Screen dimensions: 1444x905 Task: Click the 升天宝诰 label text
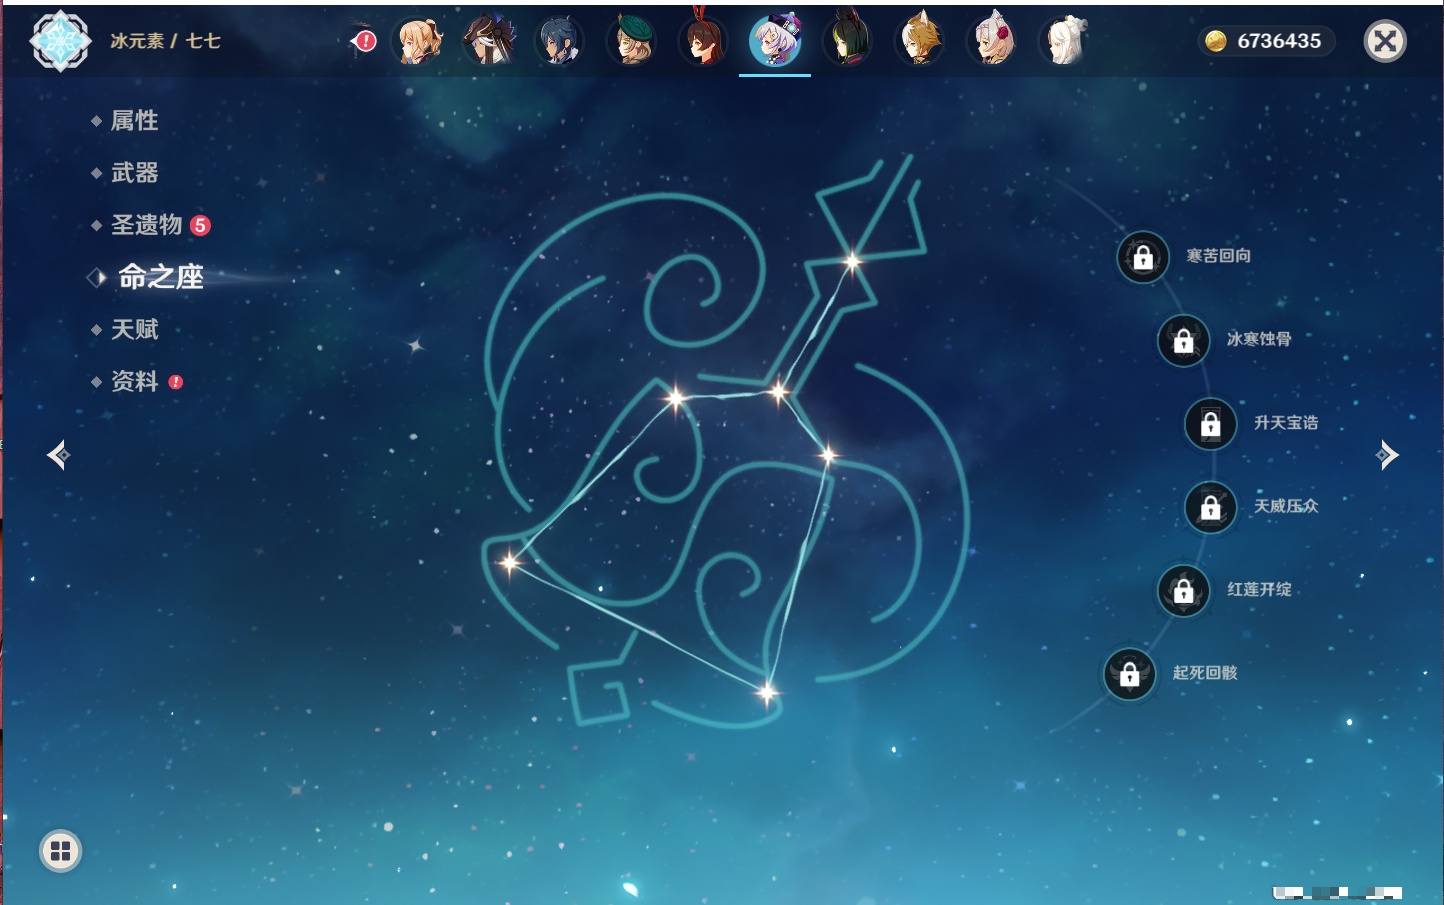point(1286,423)
